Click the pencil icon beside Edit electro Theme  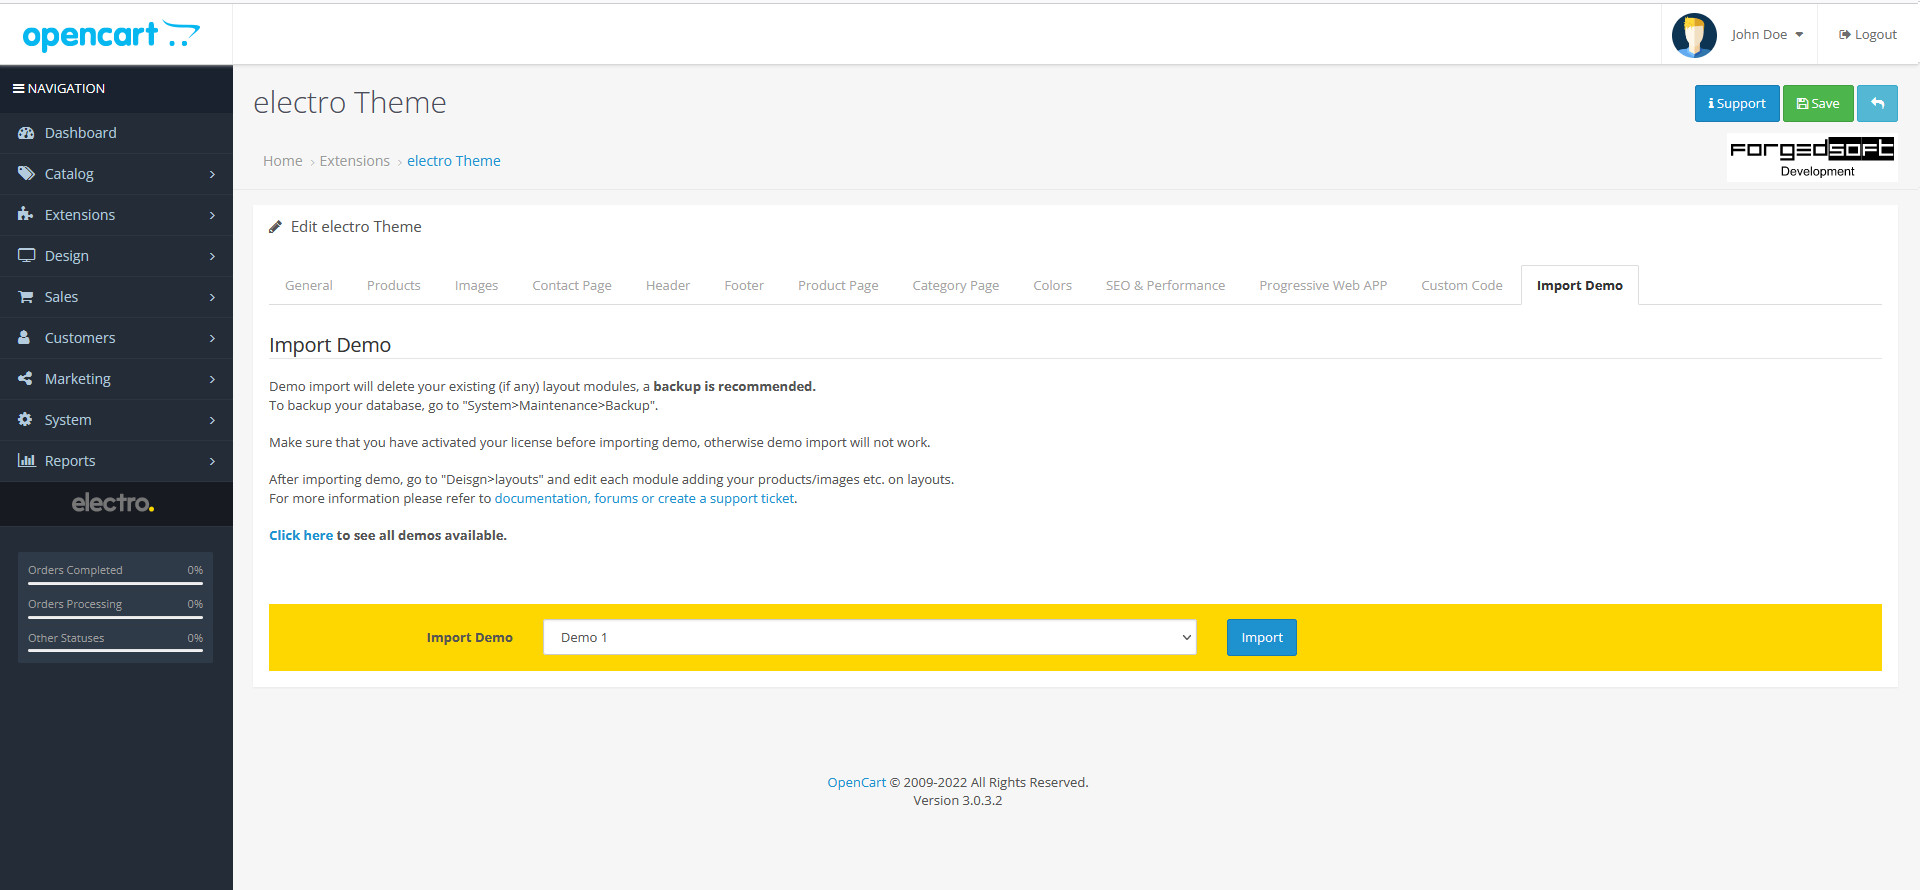275,227
